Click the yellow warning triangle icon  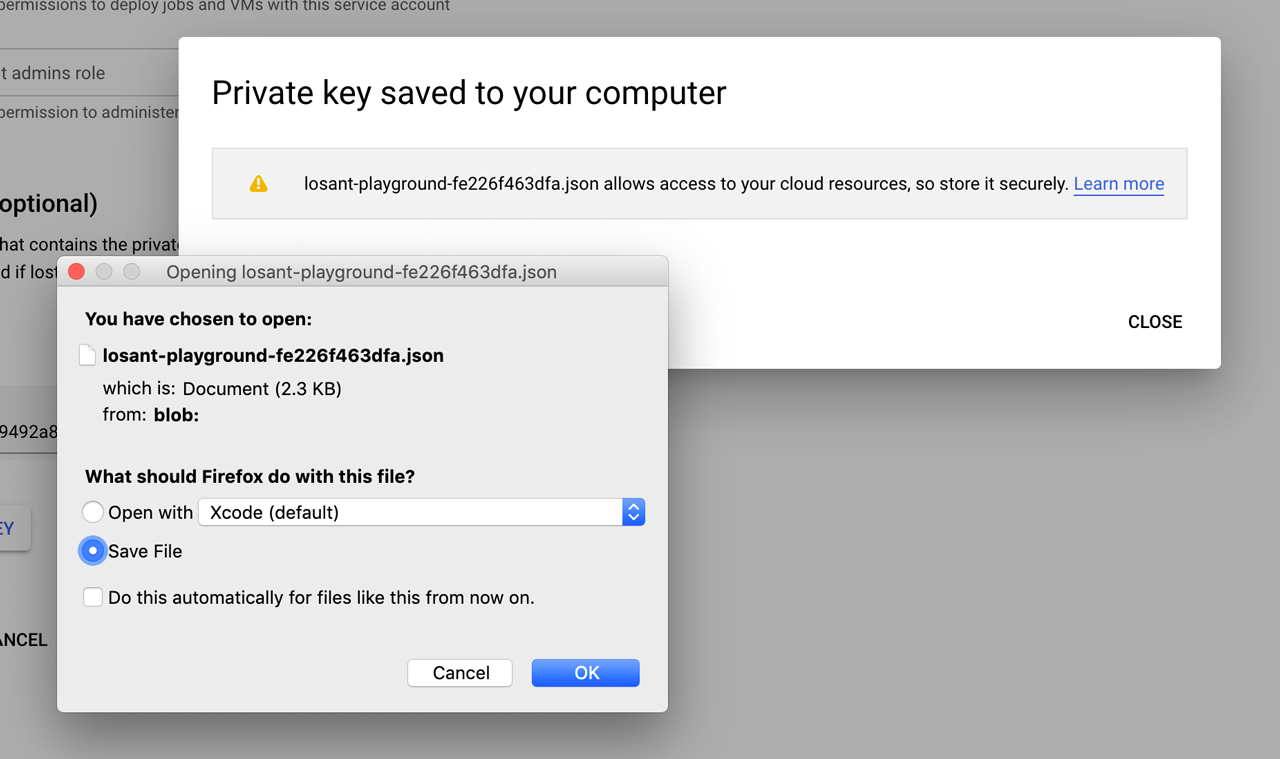pyautogui.click(x=258, y=184)
